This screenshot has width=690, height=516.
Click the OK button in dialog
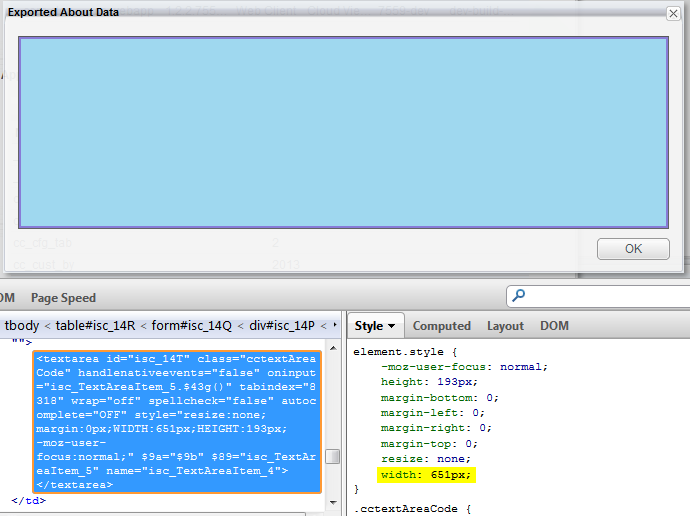(633, 249)
